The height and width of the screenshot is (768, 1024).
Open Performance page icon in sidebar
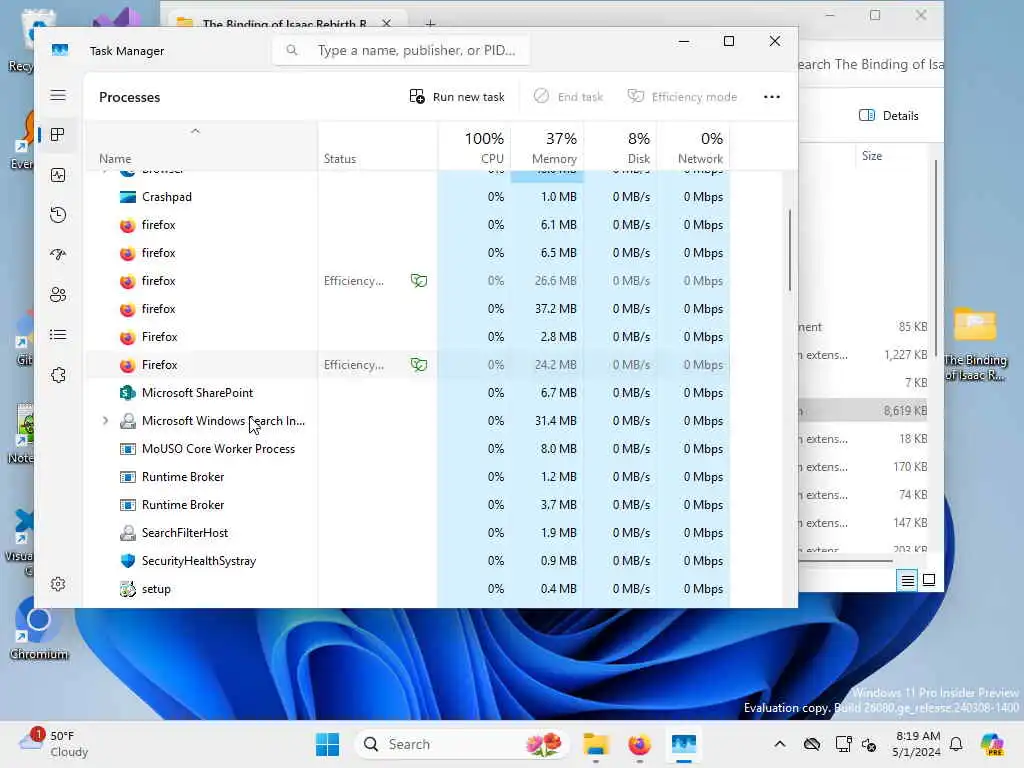click(x=58, y=175)
